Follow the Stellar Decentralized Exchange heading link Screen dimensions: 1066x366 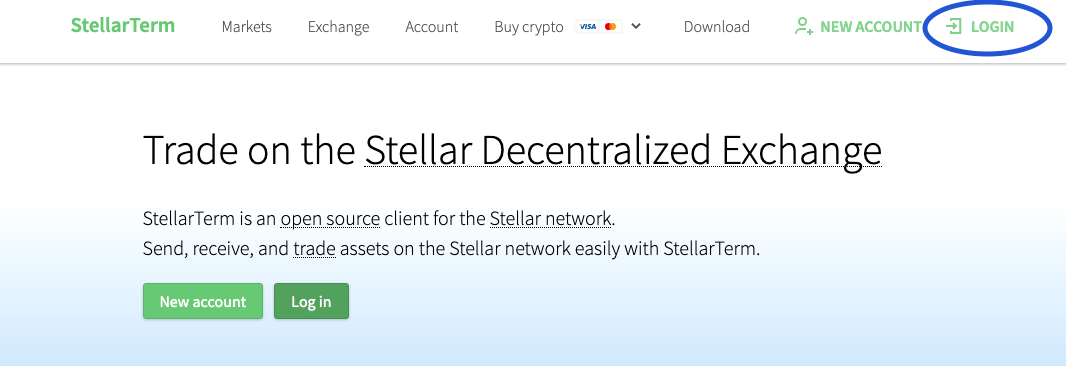pos(623,150)
